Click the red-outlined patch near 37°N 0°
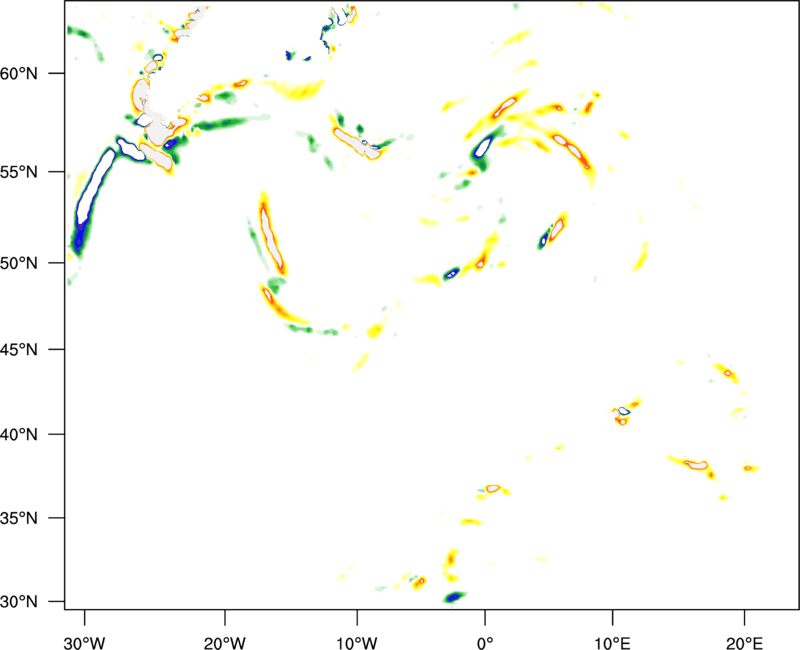Image resolution: width=800 pixels, height=650 pixels. point(493,488)
